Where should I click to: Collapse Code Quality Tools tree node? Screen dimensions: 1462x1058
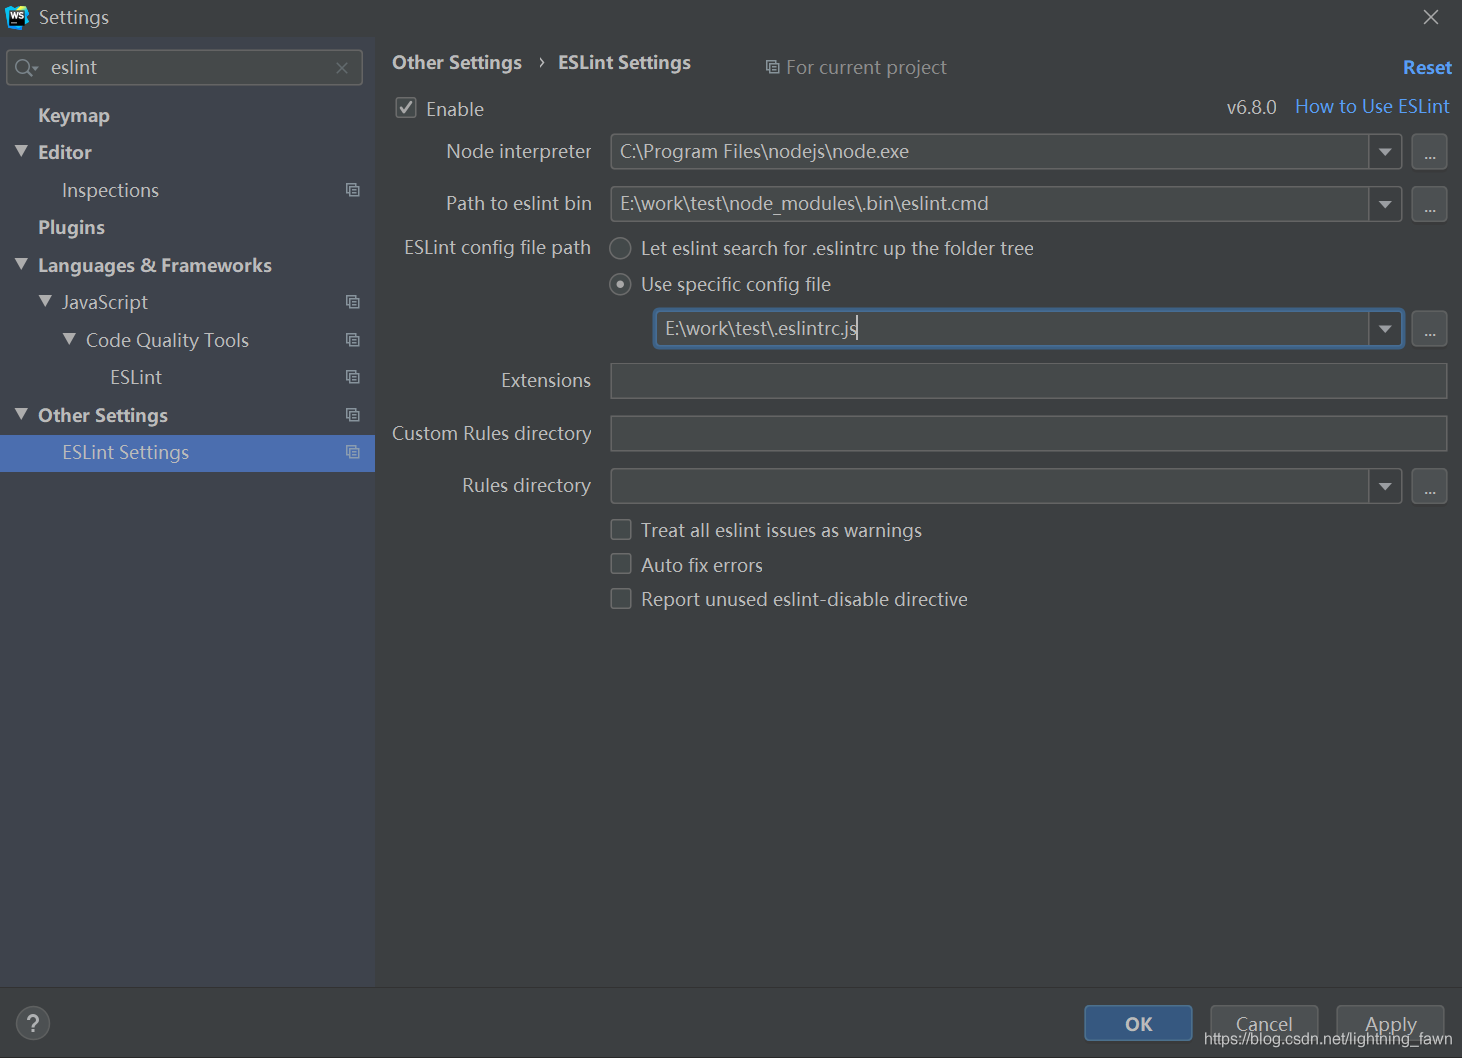tap(69, 339)
